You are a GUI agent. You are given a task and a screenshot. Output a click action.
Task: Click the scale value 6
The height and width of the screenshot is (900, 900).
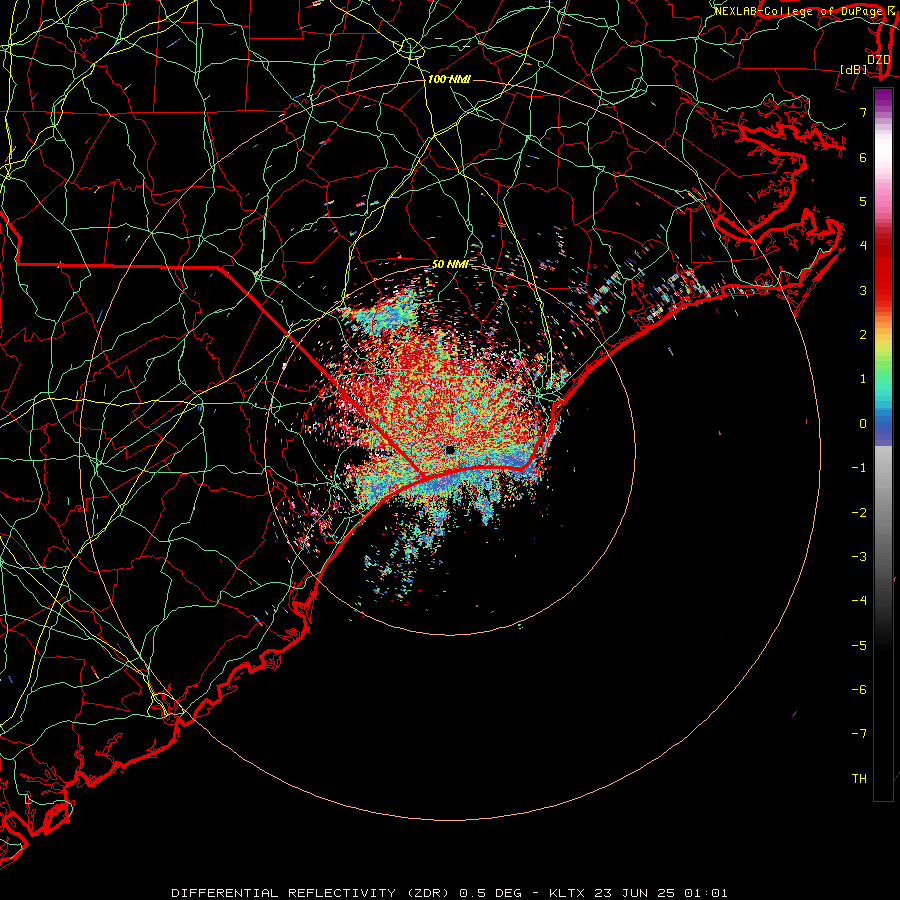point(863,157)
